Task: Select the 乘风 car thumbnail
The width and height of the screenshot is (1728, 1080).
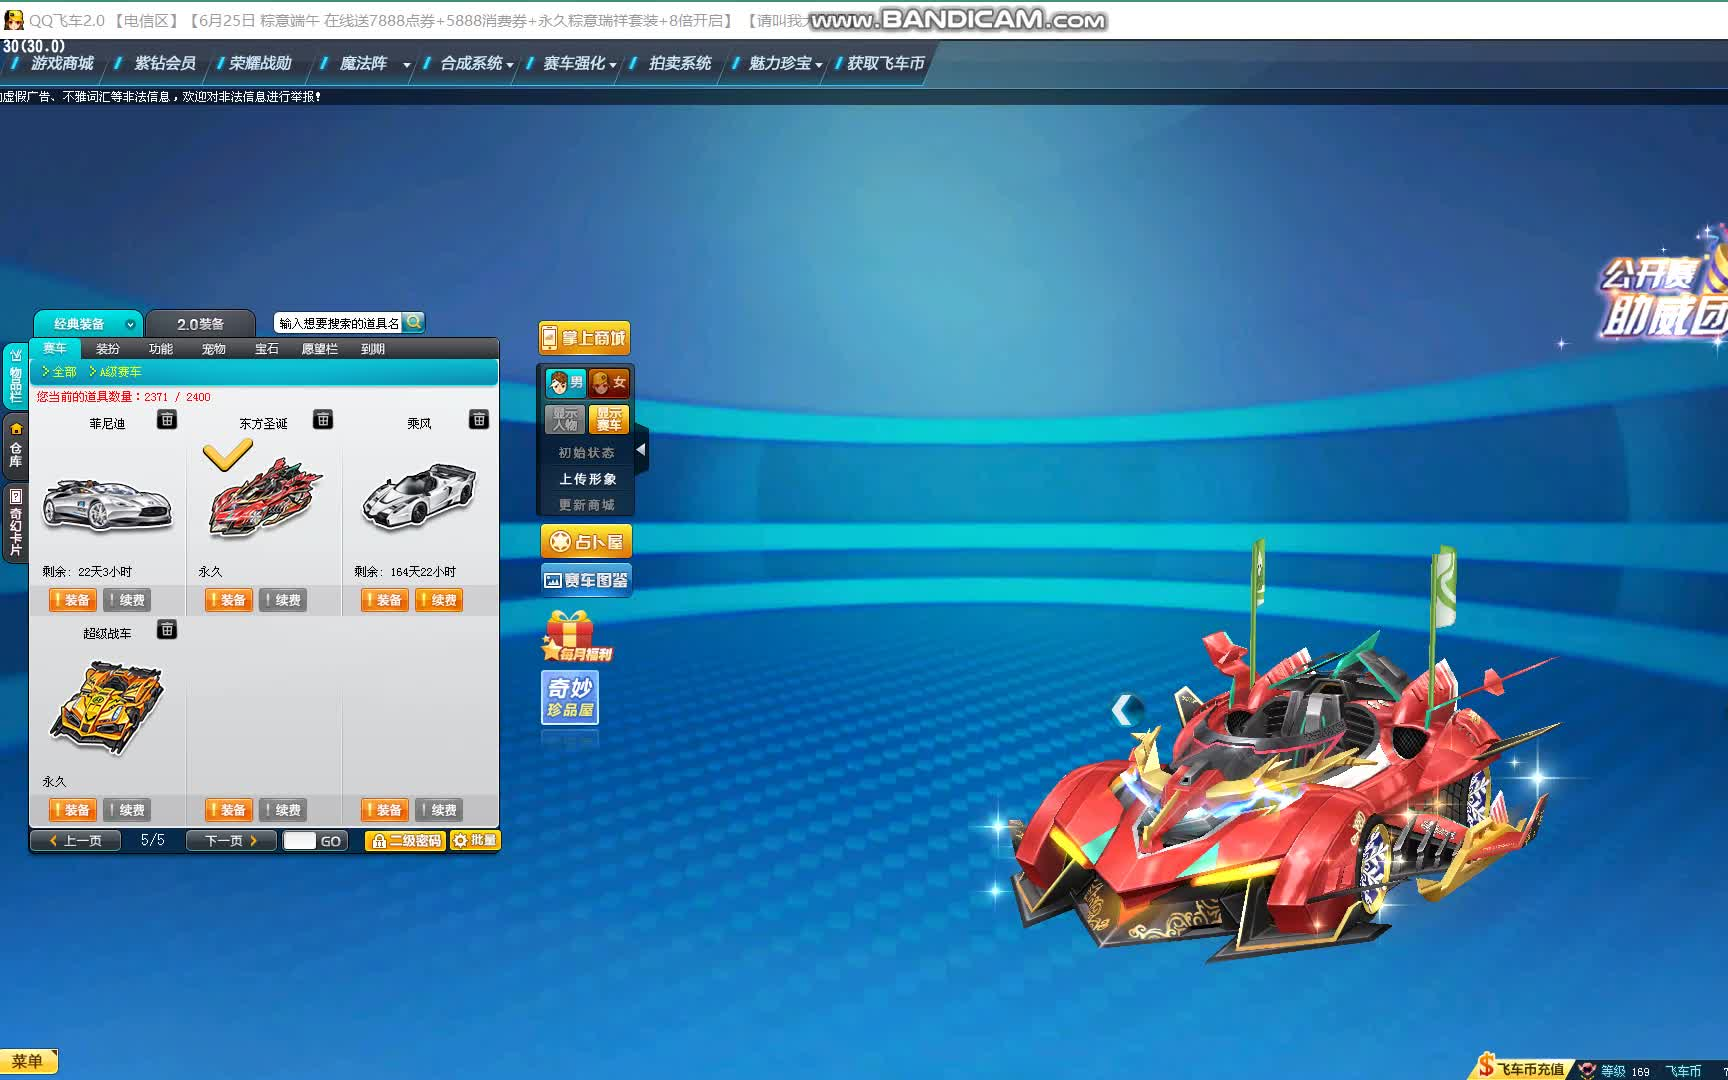Action: (x=419, y=496)
